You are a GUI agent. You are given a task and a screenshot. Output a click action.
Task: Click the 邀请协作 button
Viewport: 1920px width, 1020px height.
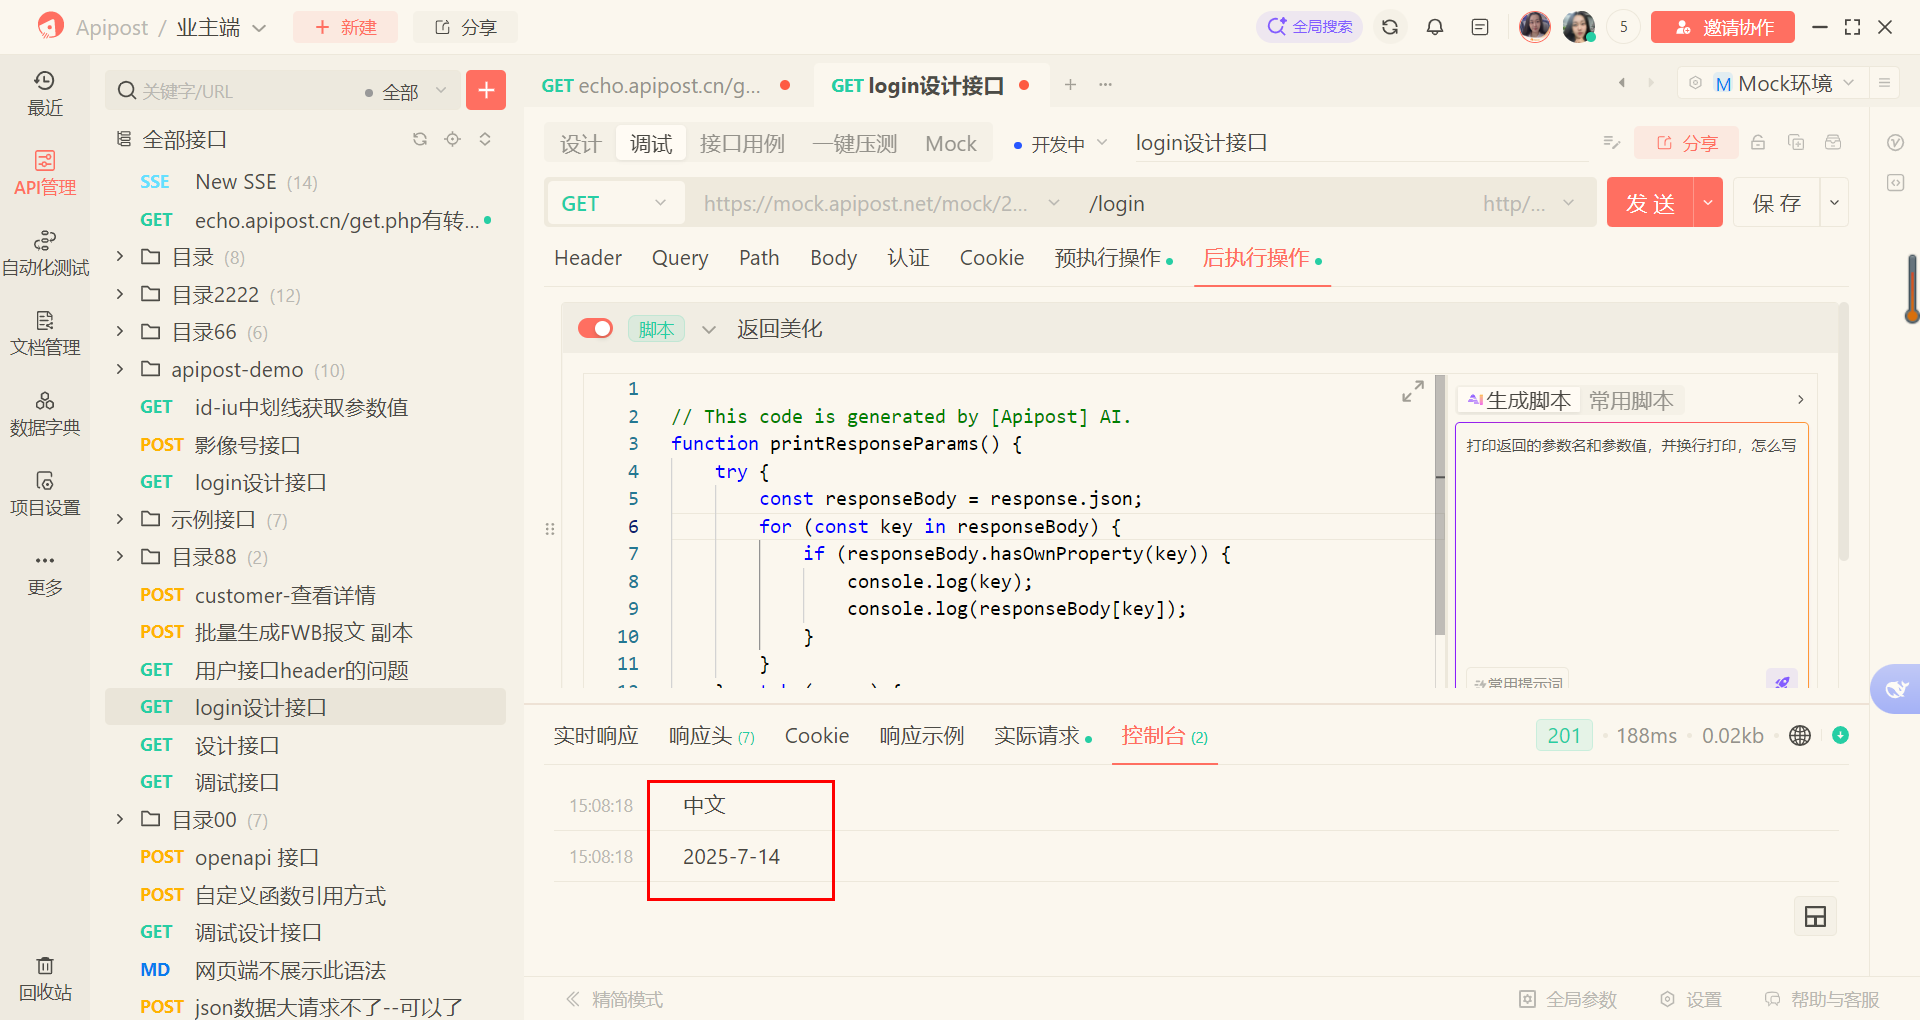(1722, 27)
